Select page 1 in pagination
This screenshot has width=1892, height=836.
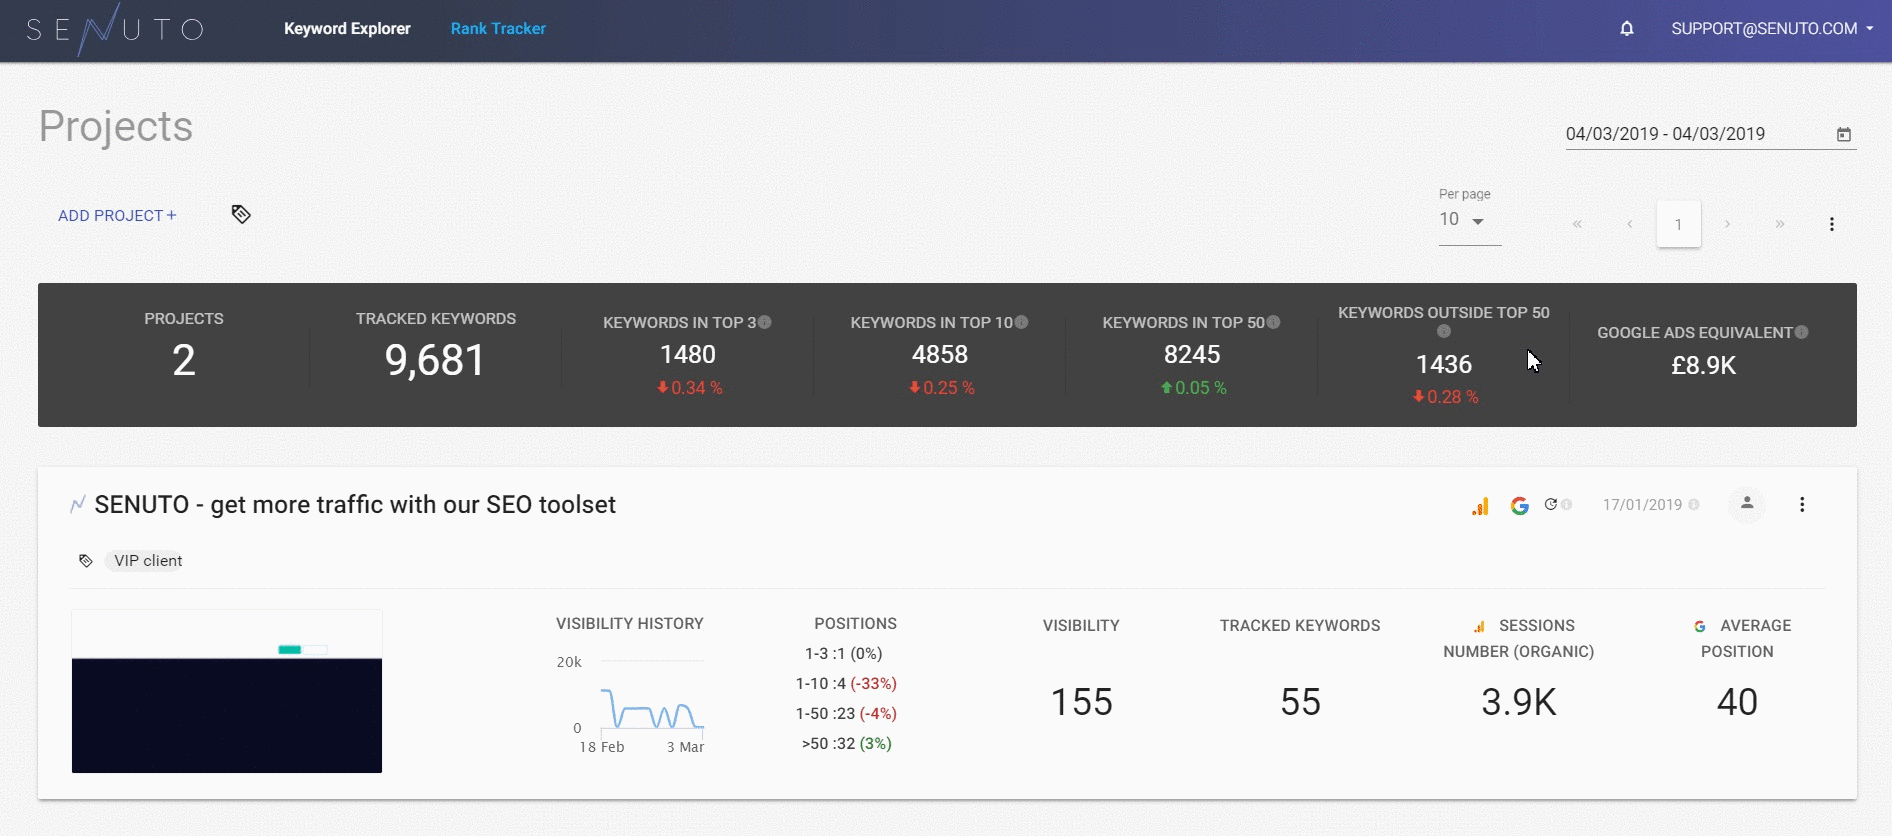tap(1679, 224)
